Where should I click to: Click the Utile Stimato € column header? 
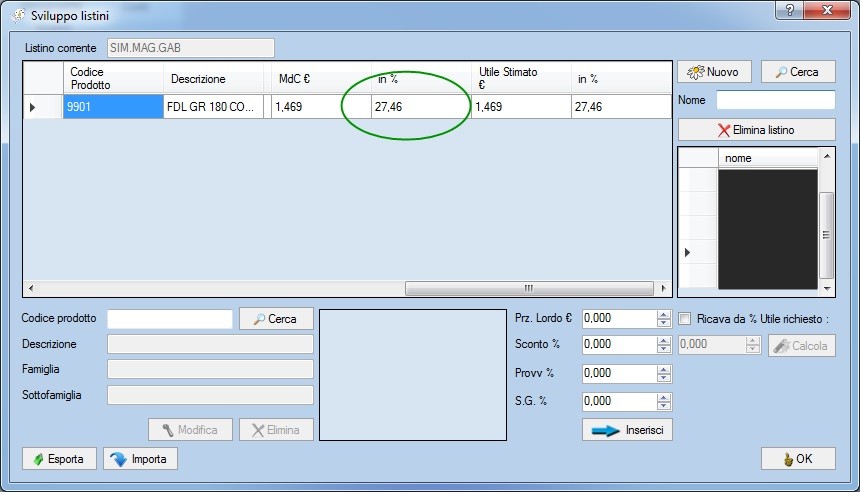[x=521, y=79]
